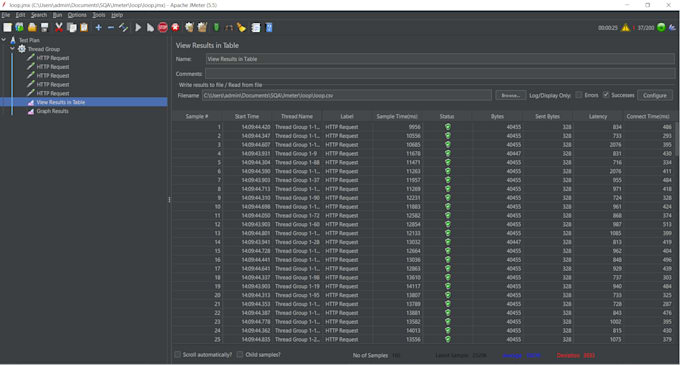Click the Browse... button

[510, 95]
